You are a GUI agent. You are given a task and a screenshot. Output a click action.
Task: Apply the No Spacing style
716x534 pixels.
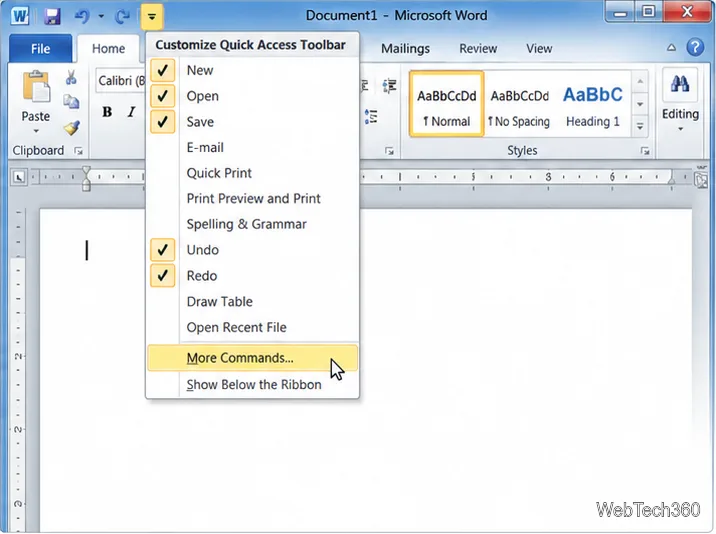(x=520, y=104)
